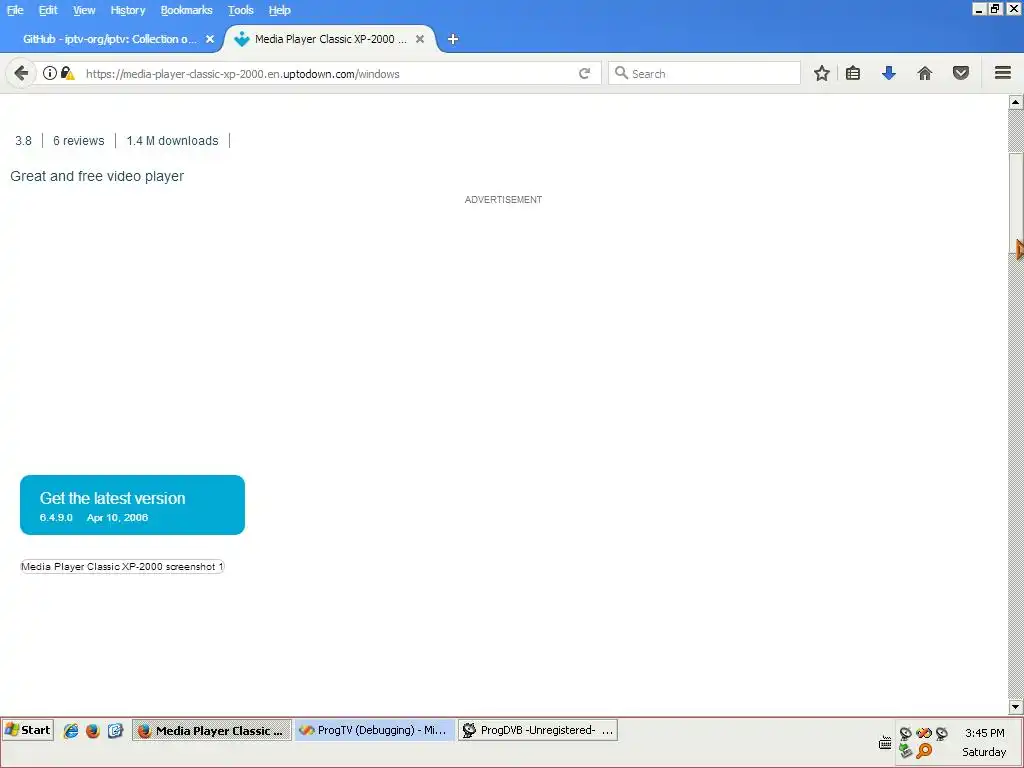
Task: Open the Help menu
Action: tap(280, 10)
